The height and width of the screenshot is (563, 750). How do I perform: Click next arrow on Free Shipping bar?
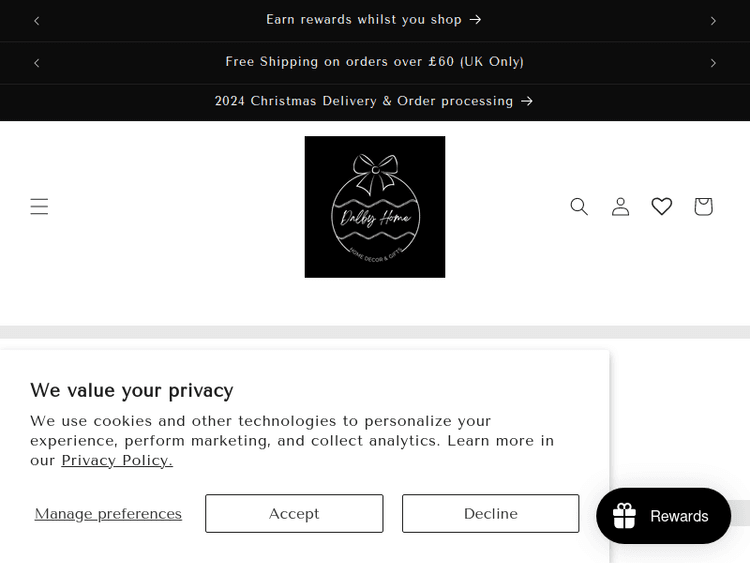pyautogui.click(x=713, y=63)
